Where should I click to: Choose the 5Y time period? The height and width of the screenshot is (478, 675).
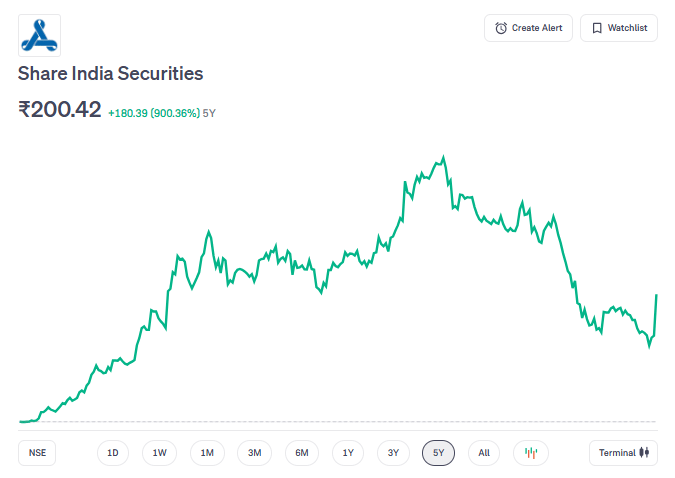[439, 453]
